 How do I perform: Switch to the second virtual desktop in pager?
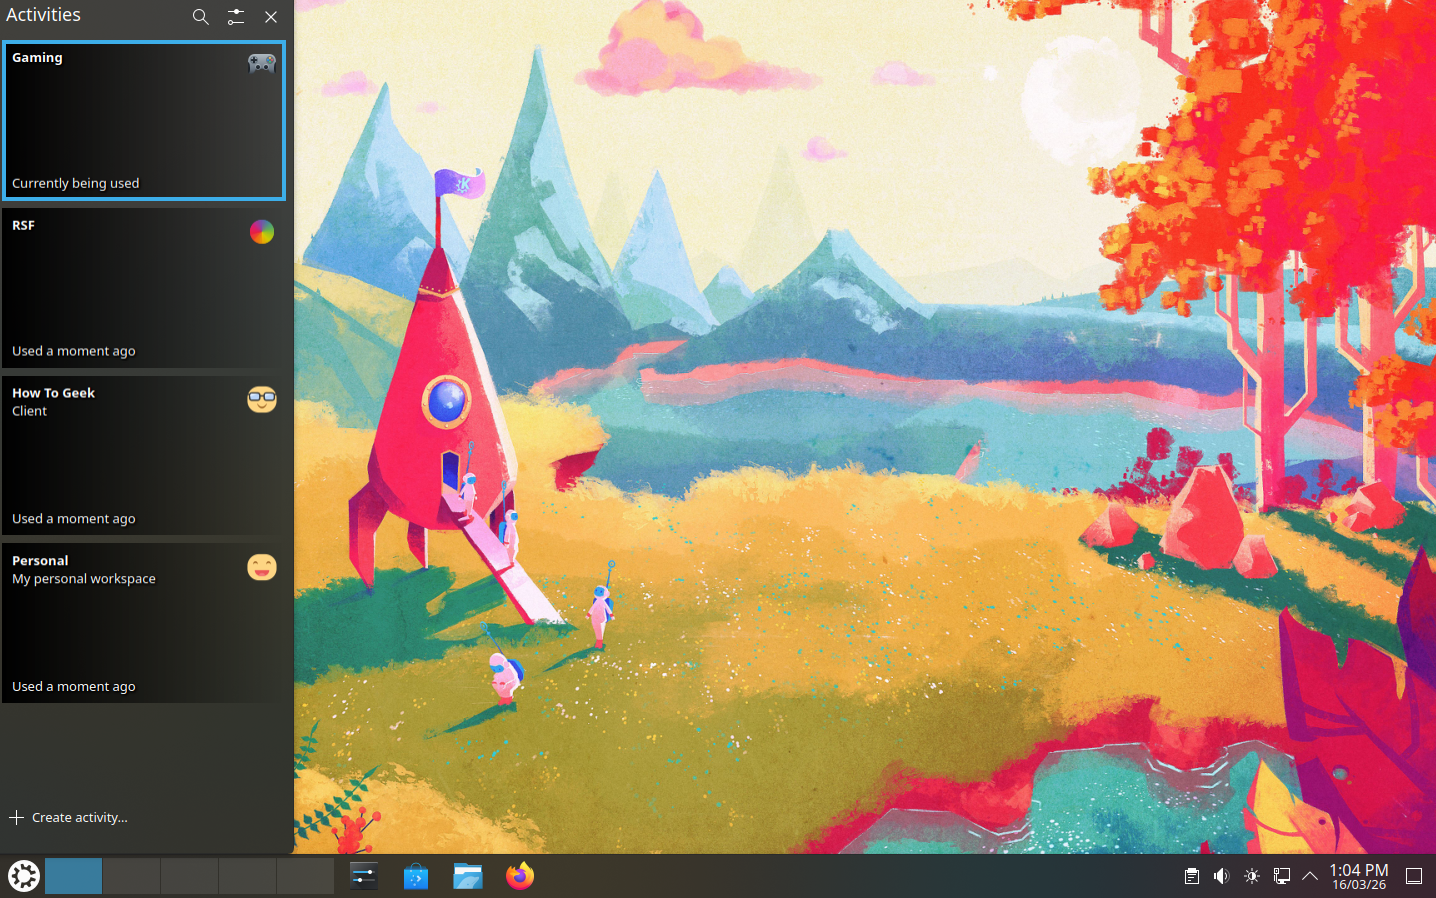coord(131,876)
